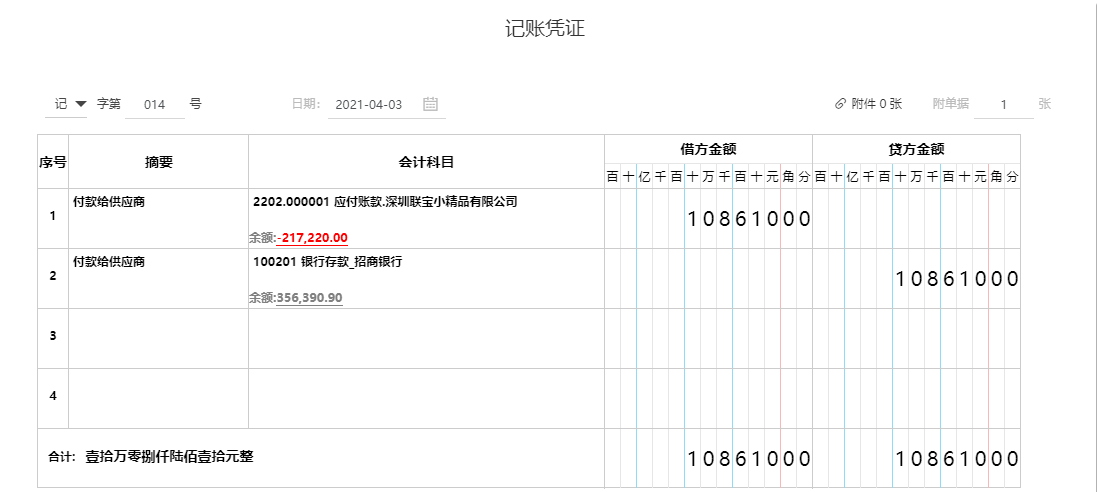This screenshot has height=492, width=1097.
Task: Select account 2202.000001 应付账款 in row 1
Action: tap(385, 202)
